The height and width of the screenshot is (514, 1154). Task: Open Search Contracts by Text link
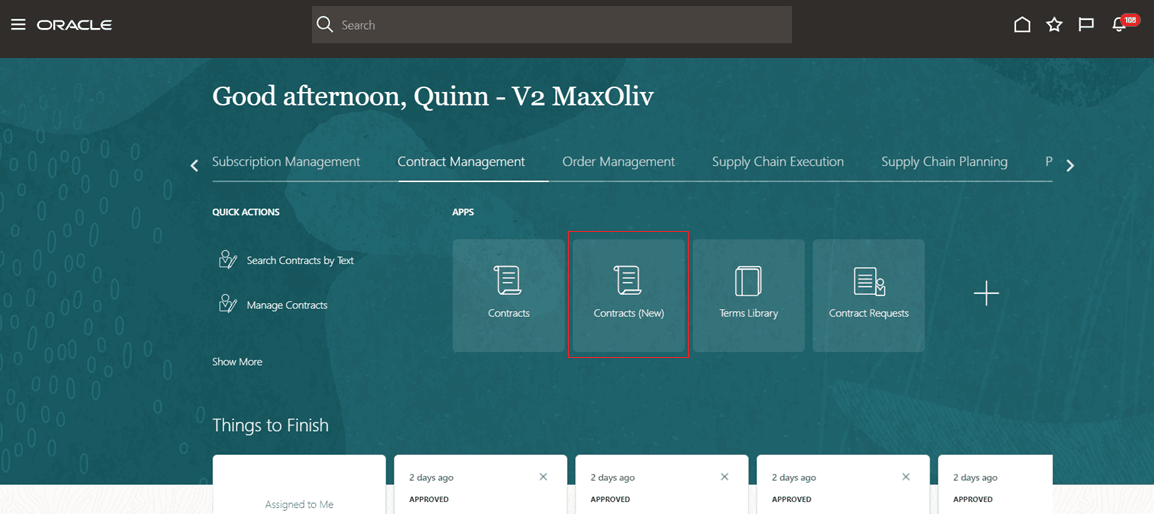pyautogui.click(x=300, y=260)
